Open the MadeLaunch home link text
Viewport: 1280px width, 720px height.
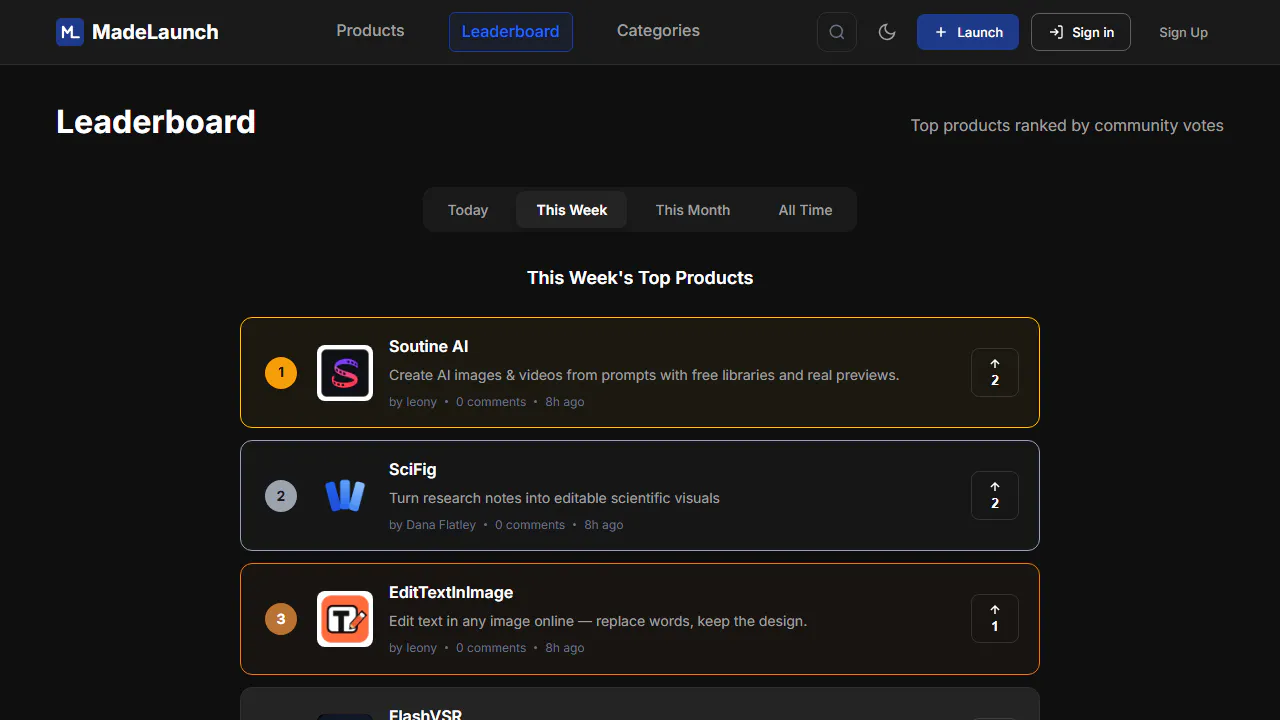click(x=155, y=32)
